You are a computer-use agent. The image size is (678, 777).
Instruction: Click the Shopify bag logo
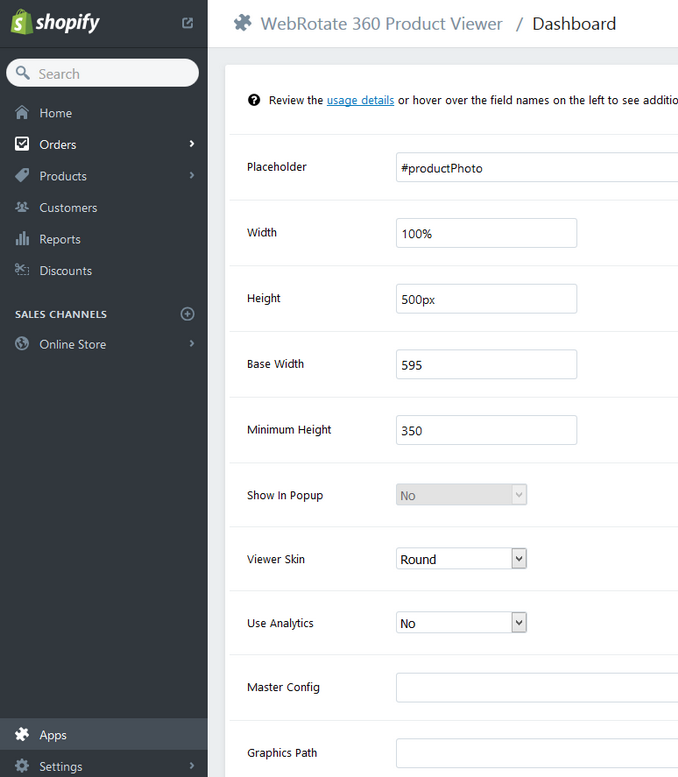coord(22,22)
